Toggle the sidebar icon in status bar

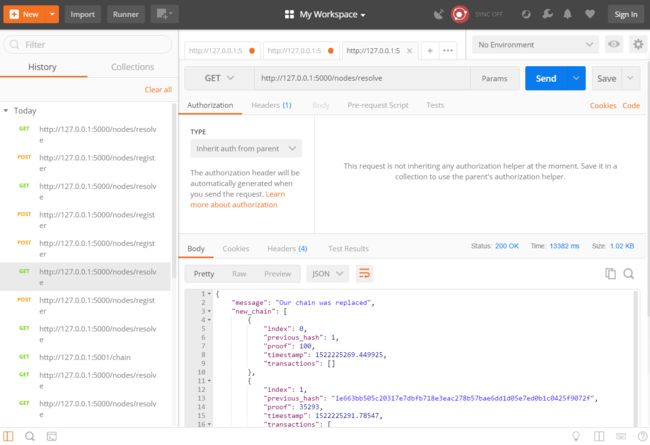point(8,436)
